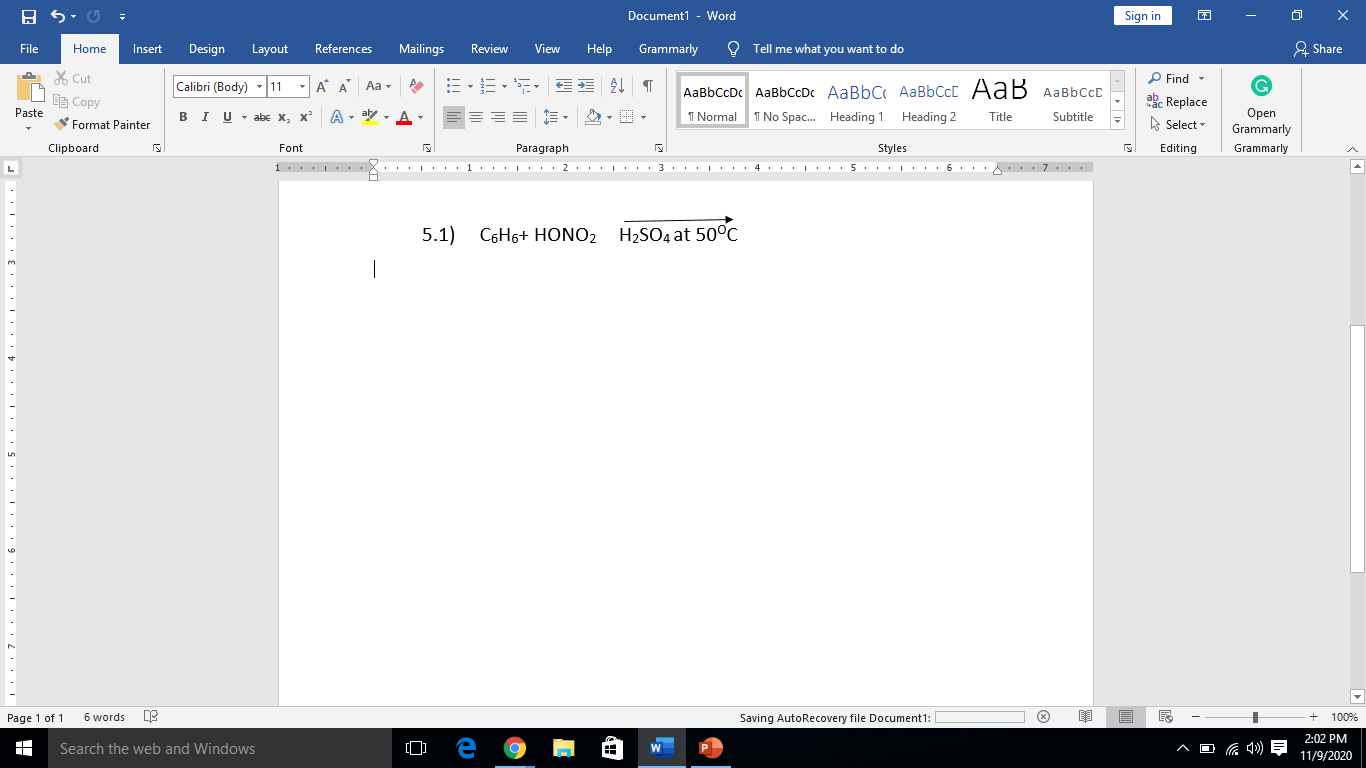
Task: Switch to the Insert ribbon tab
Action: point(147,48)
